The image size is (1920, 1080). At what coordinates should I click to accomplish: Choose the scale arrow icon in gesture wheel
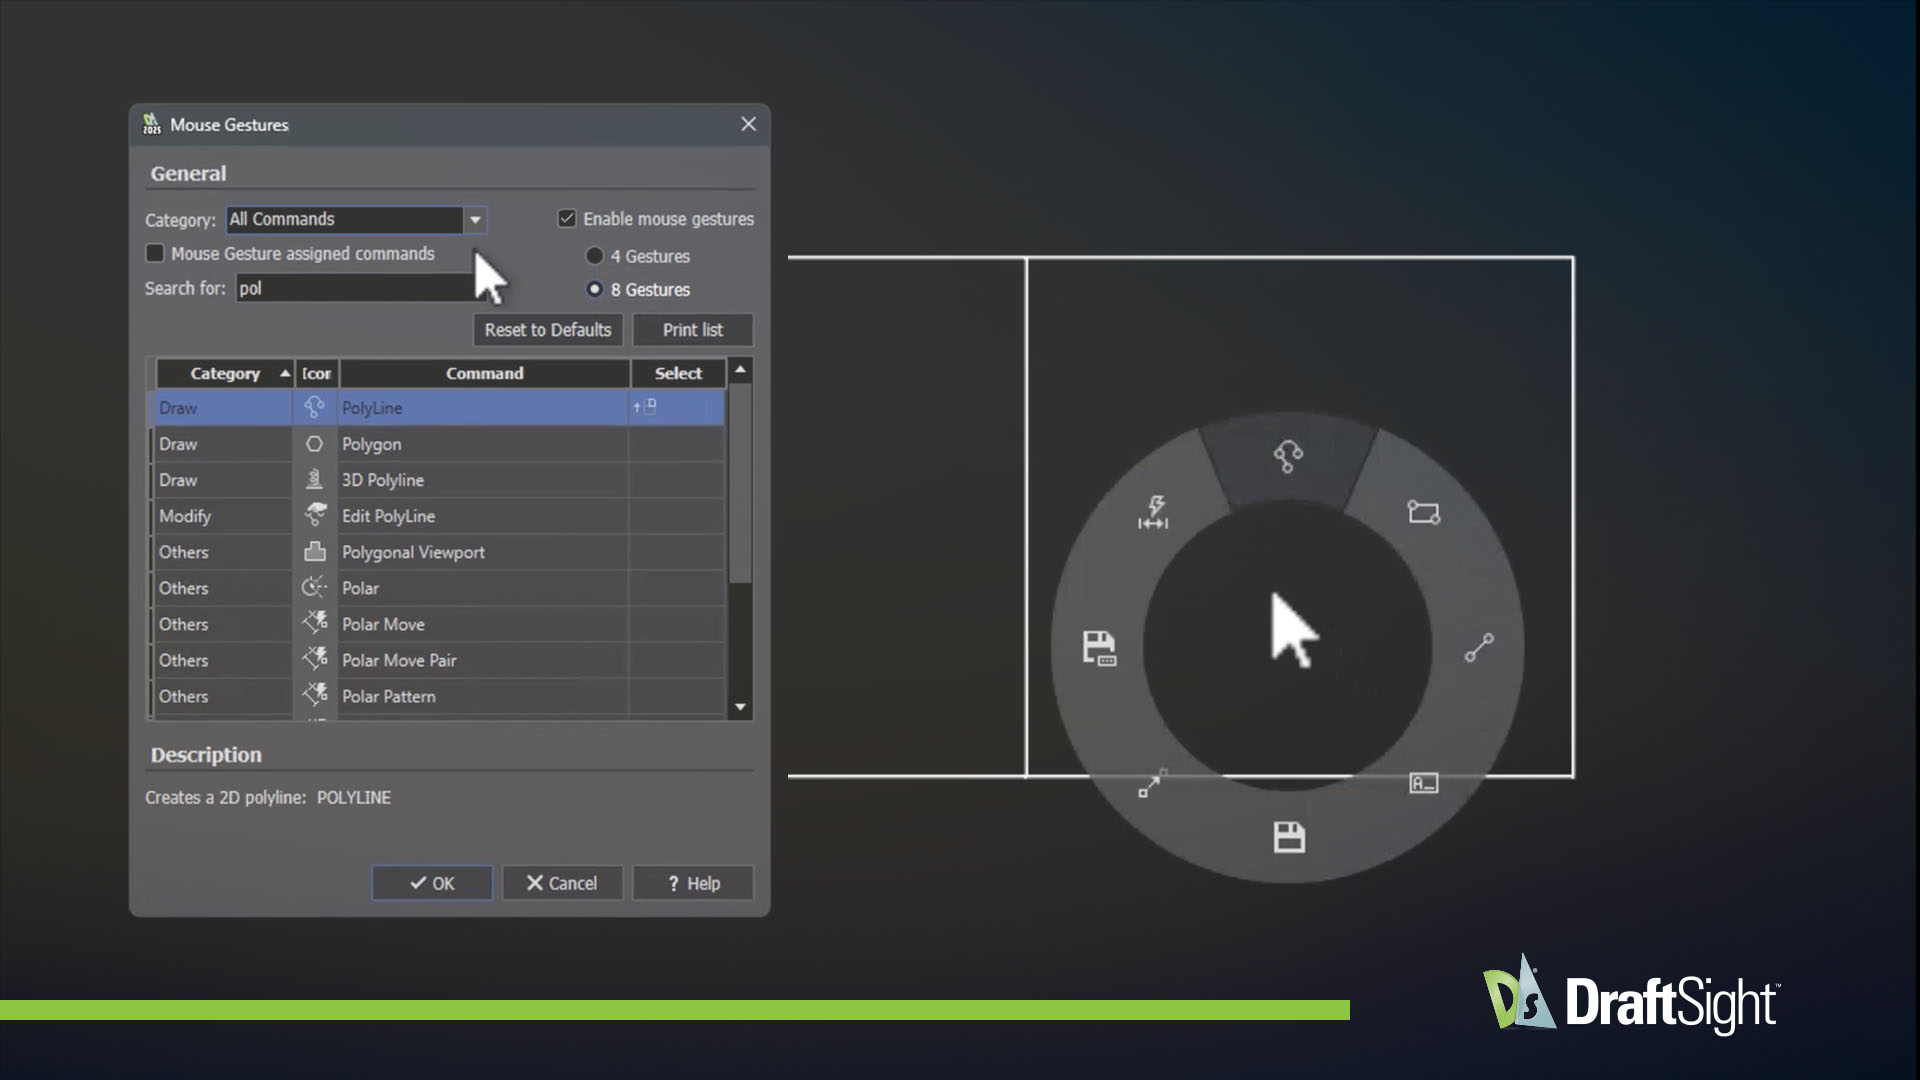[x=1152, y=783]
